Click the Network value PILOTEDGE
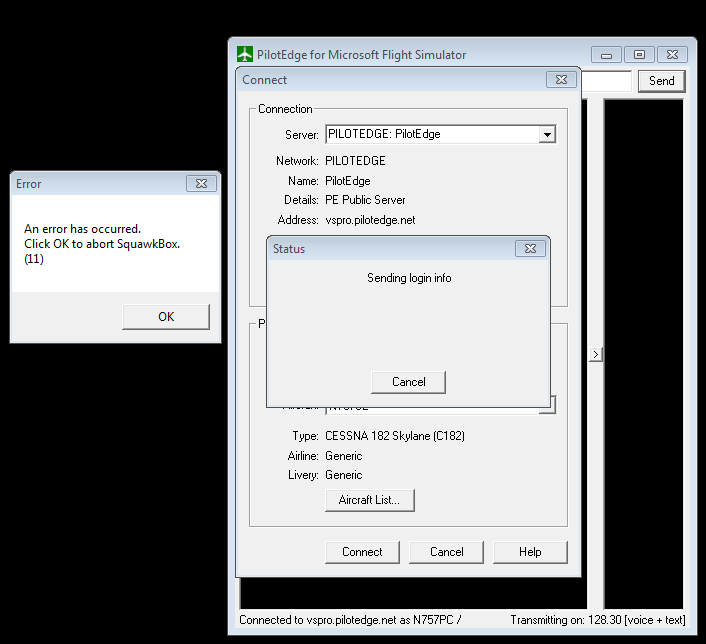The height and width of the screenshot is (644, 706). 355,161
